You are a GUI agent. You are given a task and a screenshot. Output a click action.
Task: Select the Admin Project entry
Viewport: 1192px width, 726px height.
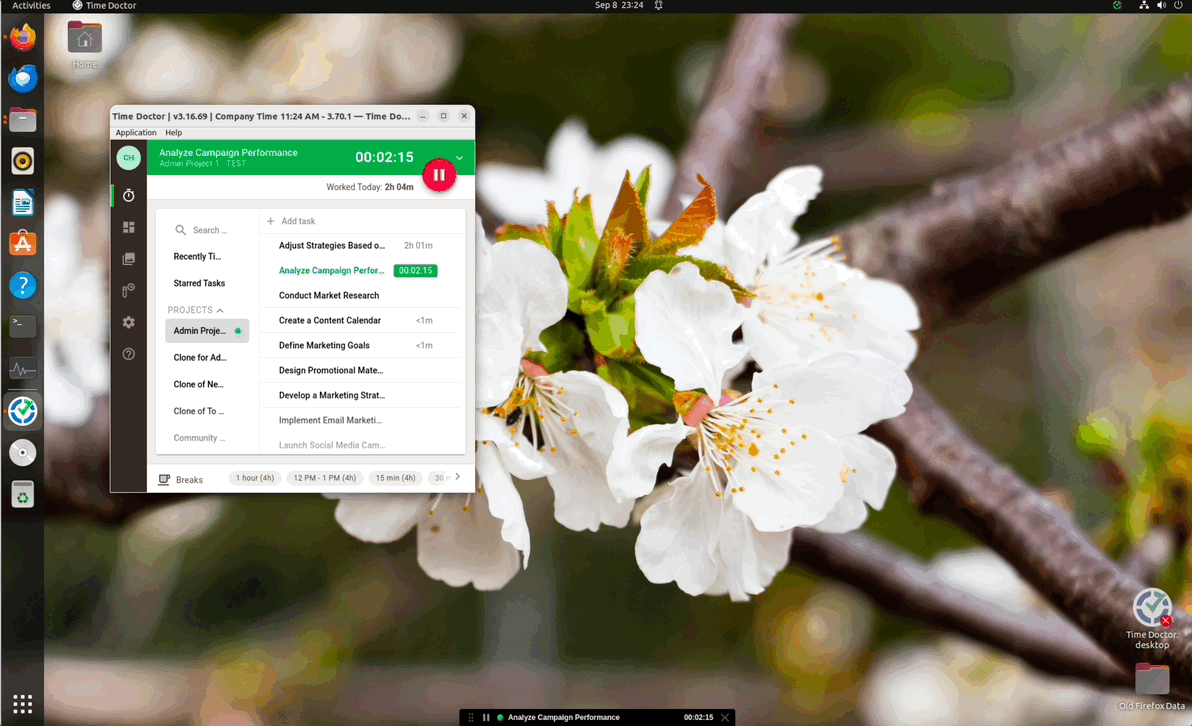[x=207, y=331]
